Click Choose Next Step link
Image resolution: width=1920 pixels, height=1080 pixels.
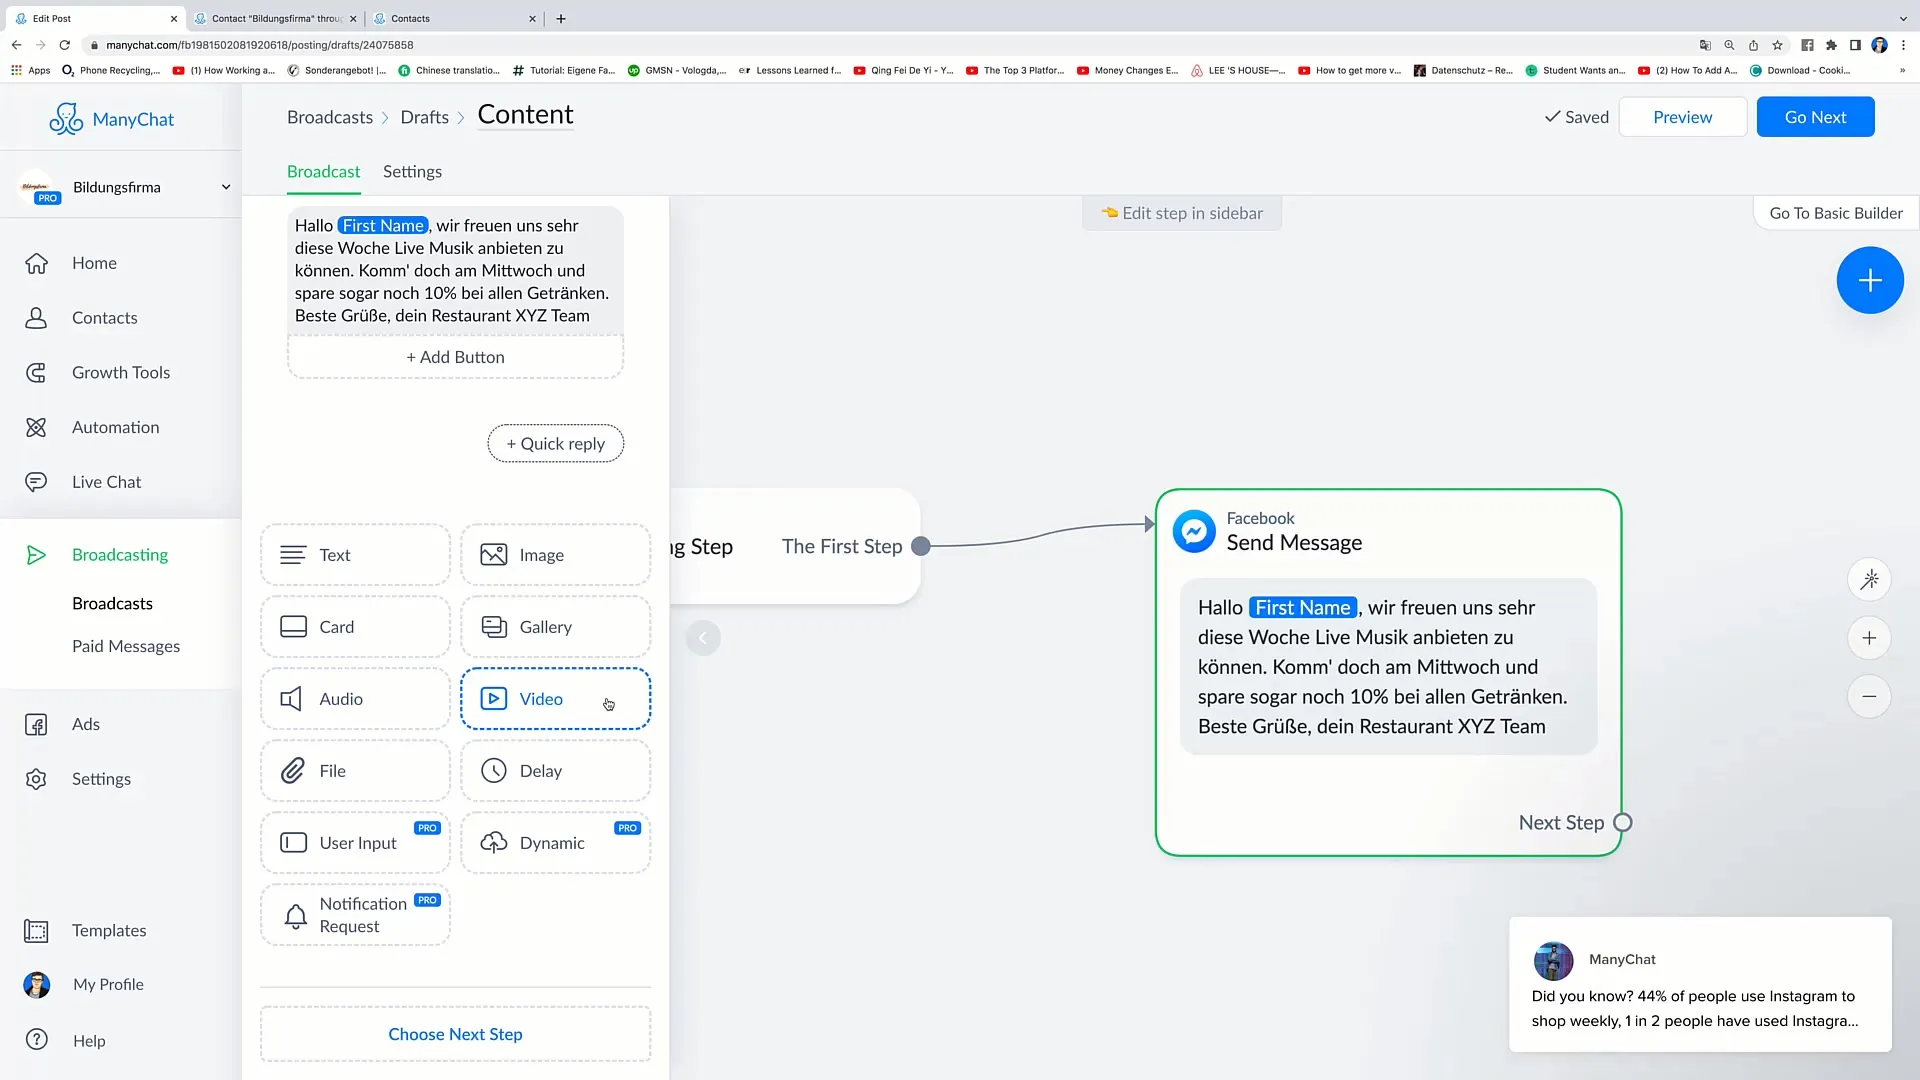tap(455, 1034)
